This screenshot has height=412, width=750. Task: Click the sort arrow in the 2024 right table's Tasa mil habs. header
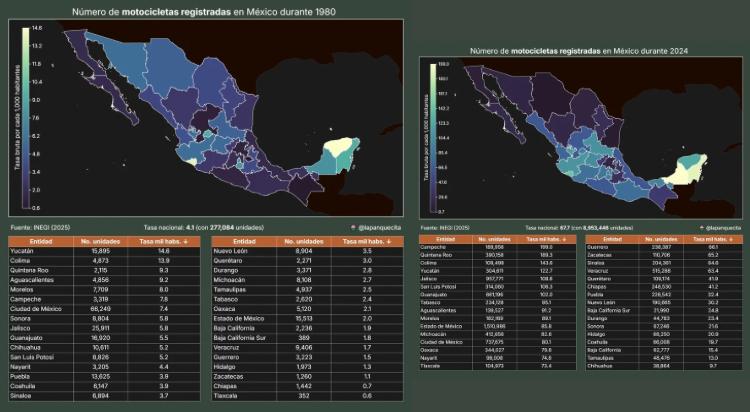pos(729,240)
